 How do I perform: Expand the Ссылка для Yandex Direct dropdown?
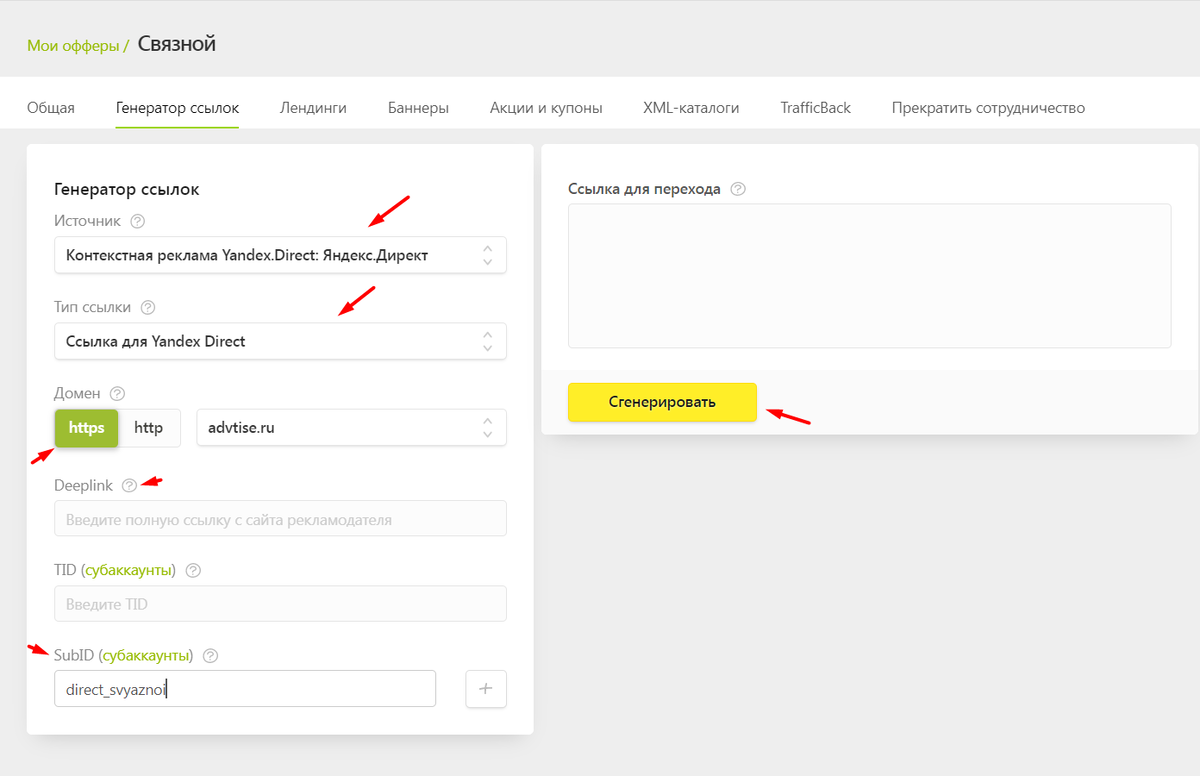coord(280,341)
